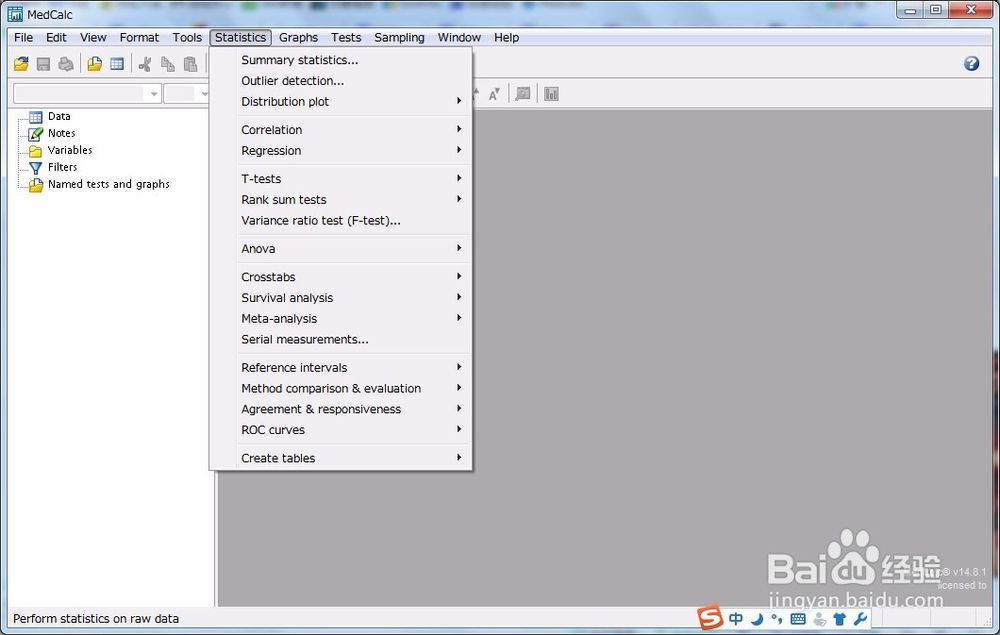Expand the Reference intervals submenu
Screen dimensions: 1000x635
[x=351, y=368]
